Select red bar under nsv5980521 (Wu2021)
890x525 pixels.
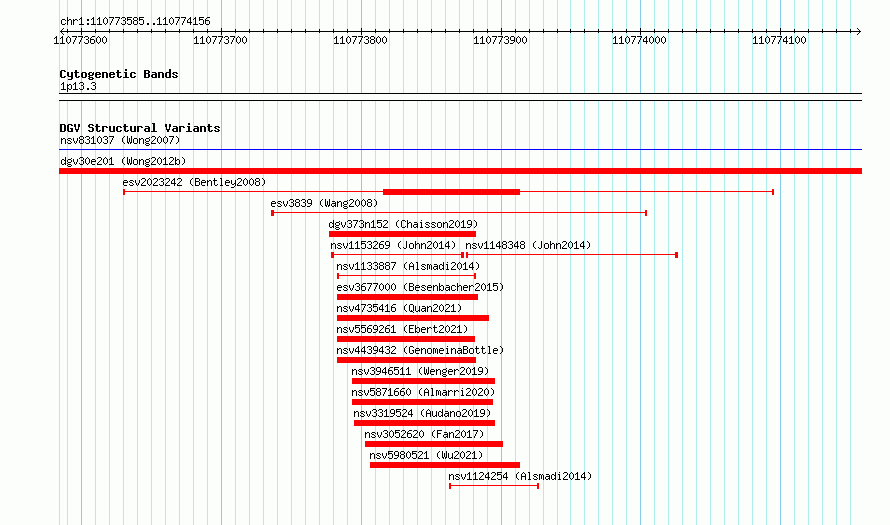(445, 465)
